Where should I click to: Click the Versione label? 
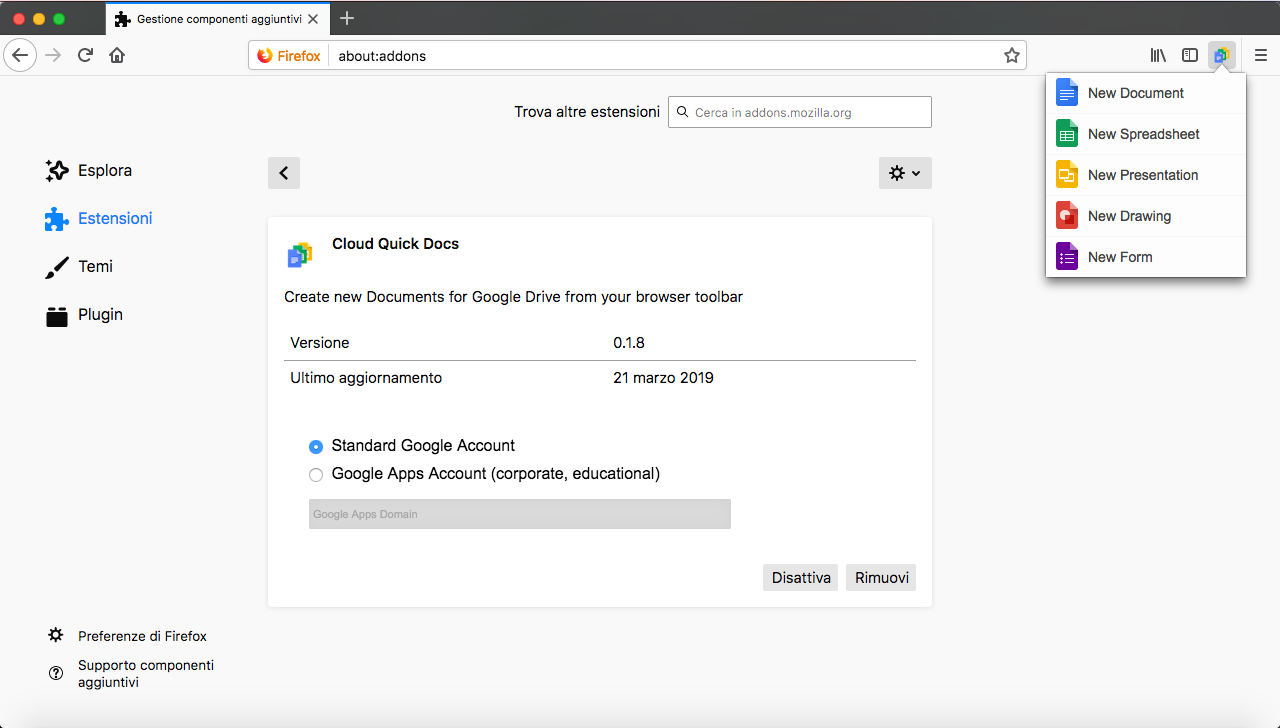pos(320,343)
